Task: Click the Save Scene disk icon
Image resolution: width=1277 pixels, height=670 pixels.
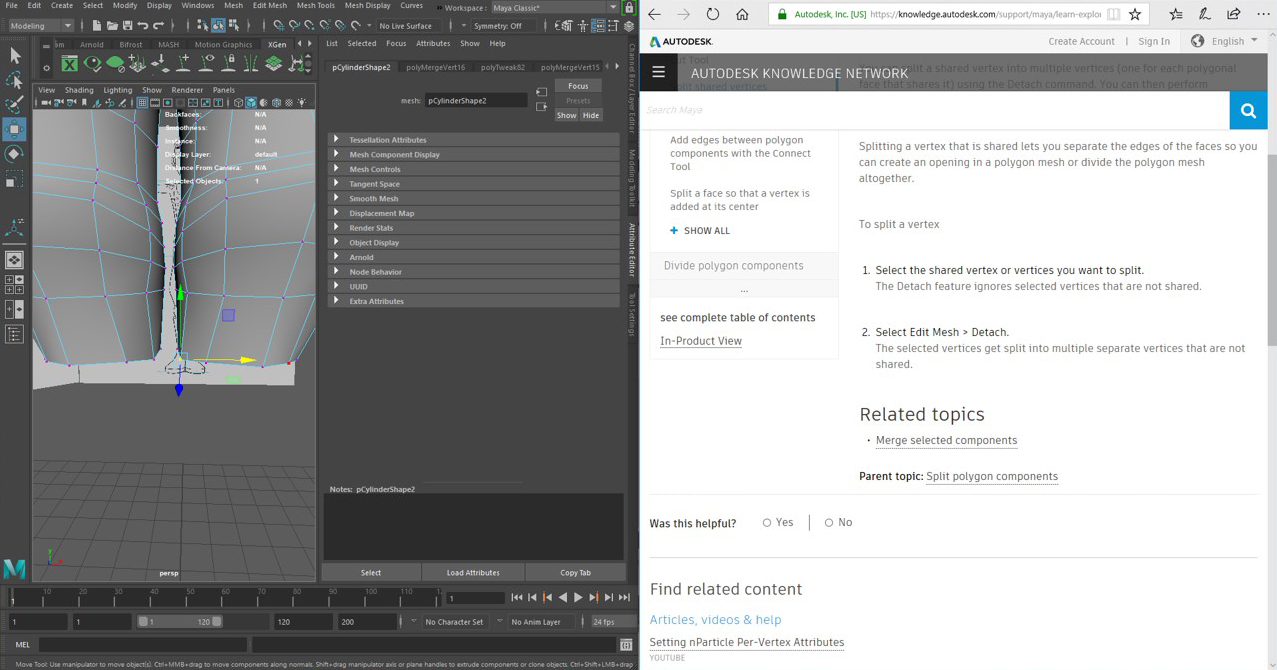Action: [127, 25]
